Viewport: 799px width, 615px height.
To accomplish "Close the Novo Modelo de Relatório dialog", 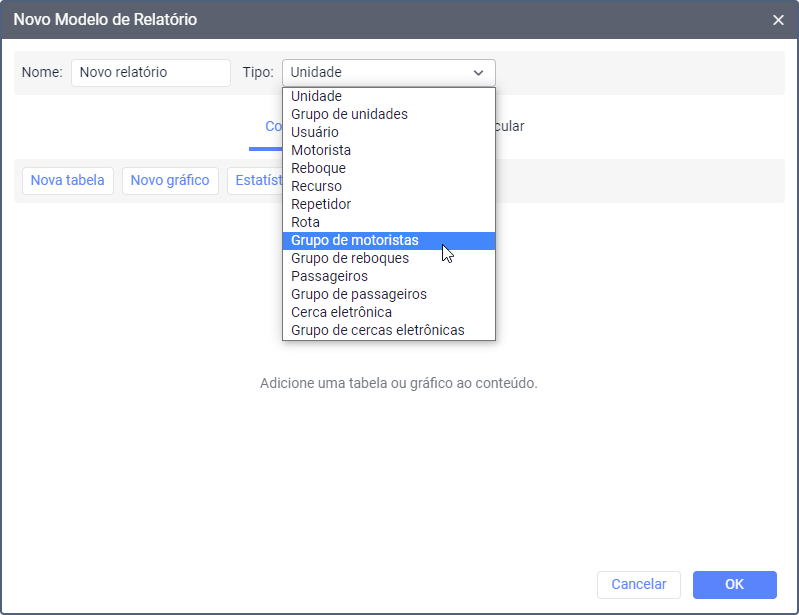I will (778, 20).
